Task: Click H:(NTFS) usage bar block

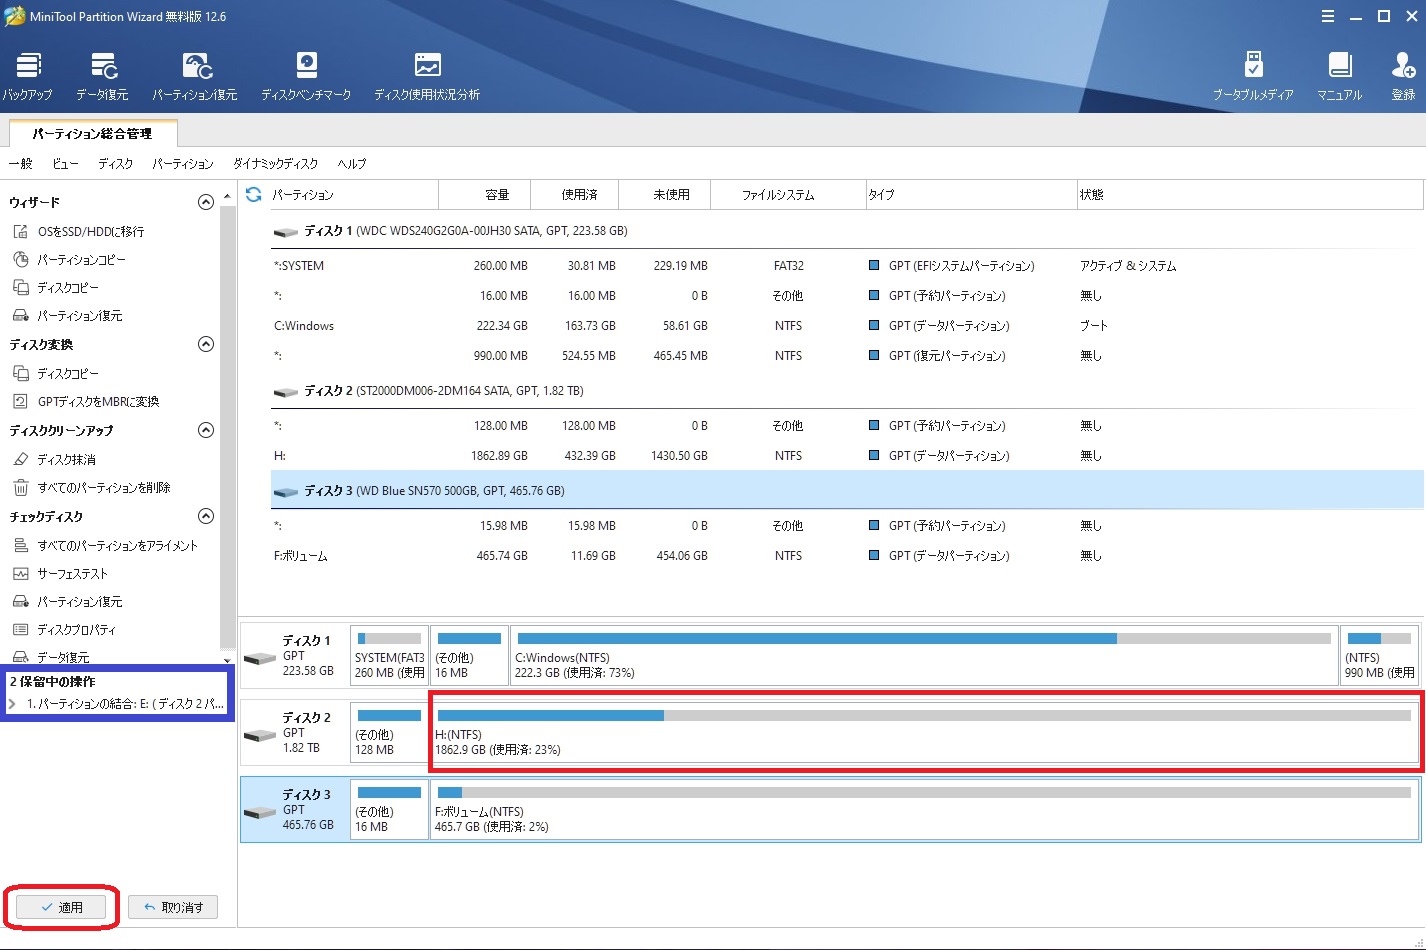Action: 924,731
